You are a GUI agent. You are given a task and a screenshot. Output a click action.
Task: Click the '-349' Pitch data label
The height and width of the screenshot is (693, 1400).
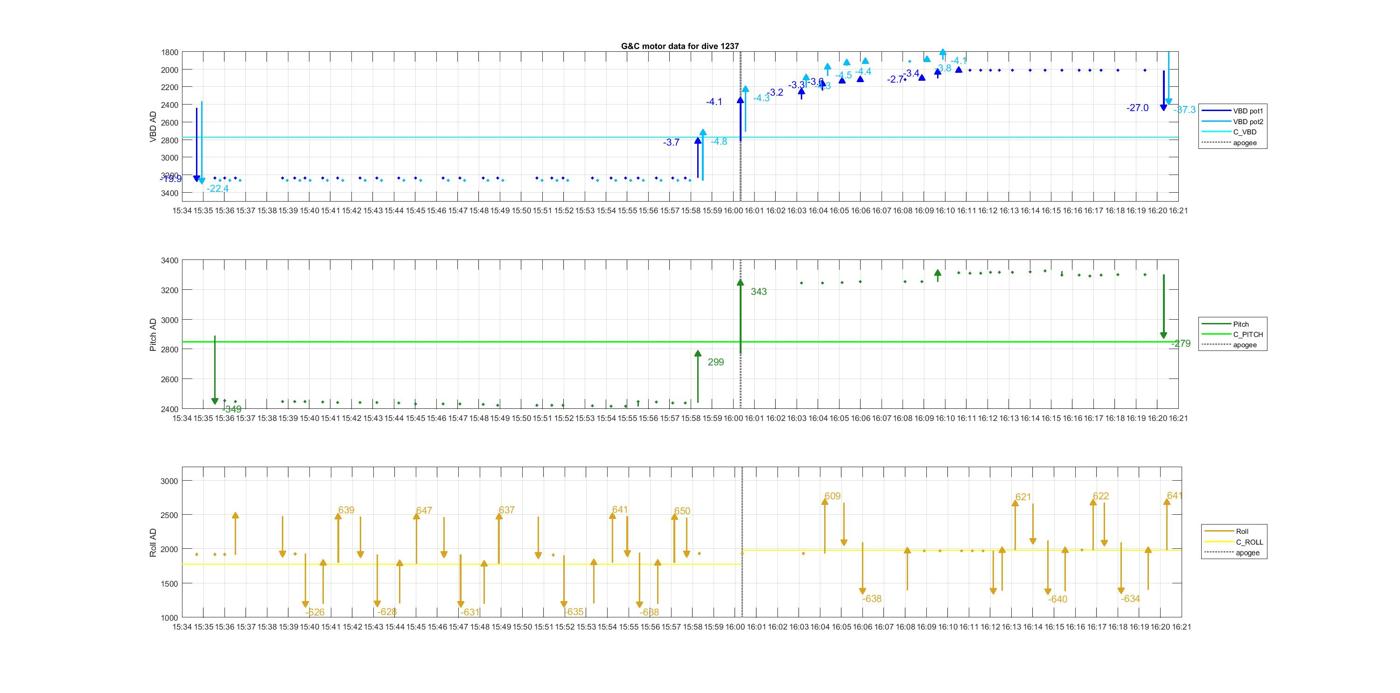coord(232,409)
